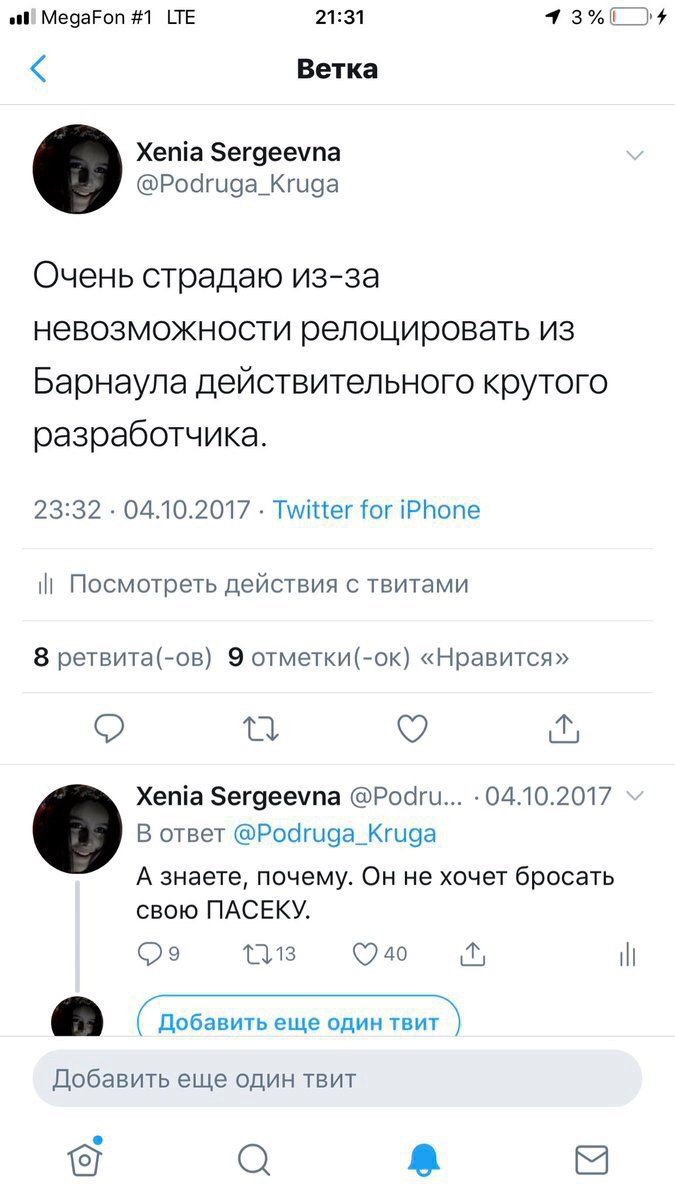This screenshot has width=675, height=1200.
Task: Retweet the main Barnaul developer tweet
Action: 261,729
